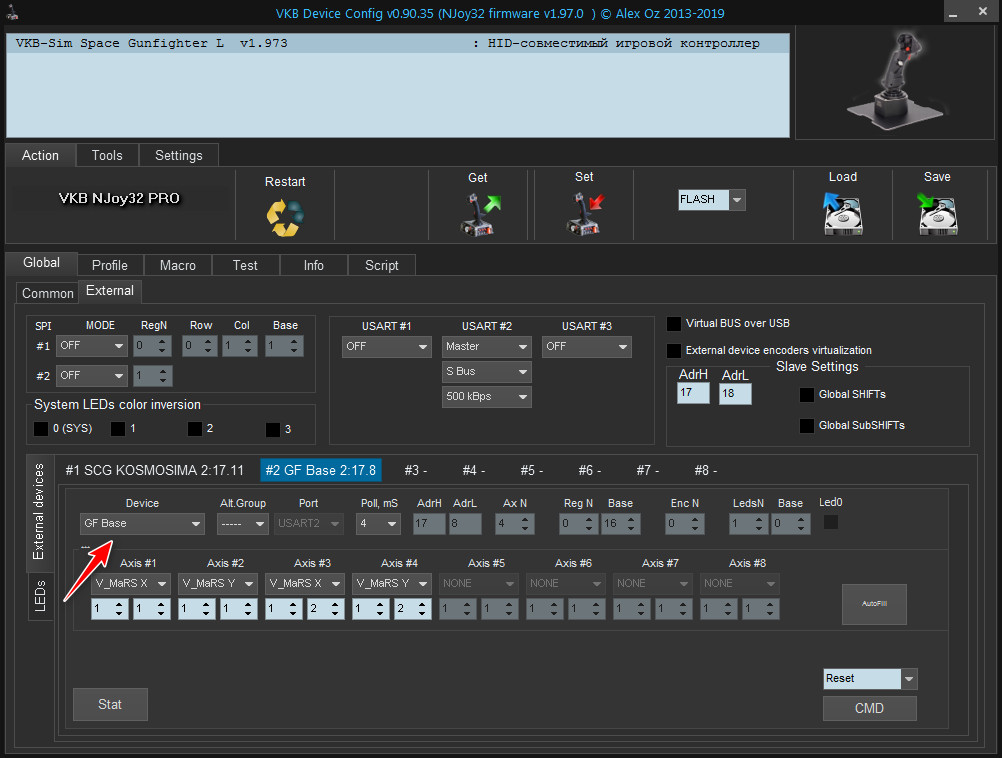1002x758 pixels.
Task: Open the Poll mS dropdown
Action: tap(378, 523)
